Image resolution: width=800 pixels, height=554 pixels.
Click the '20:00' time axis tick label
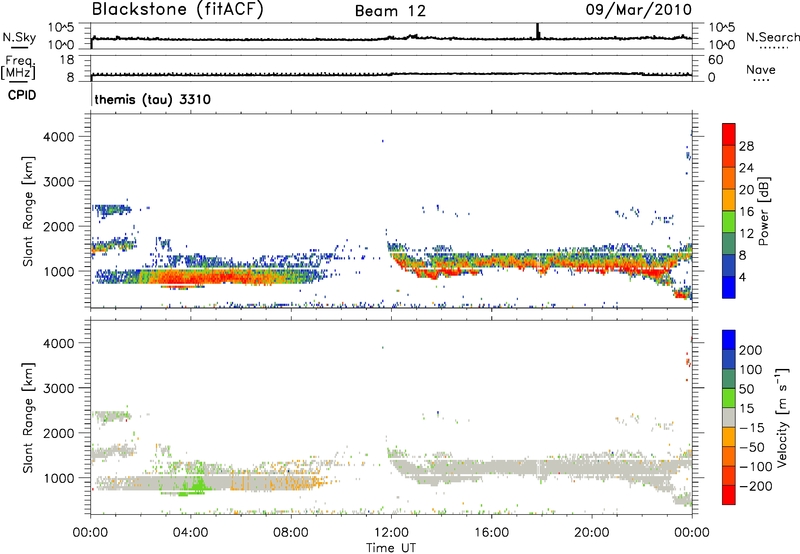591,533
